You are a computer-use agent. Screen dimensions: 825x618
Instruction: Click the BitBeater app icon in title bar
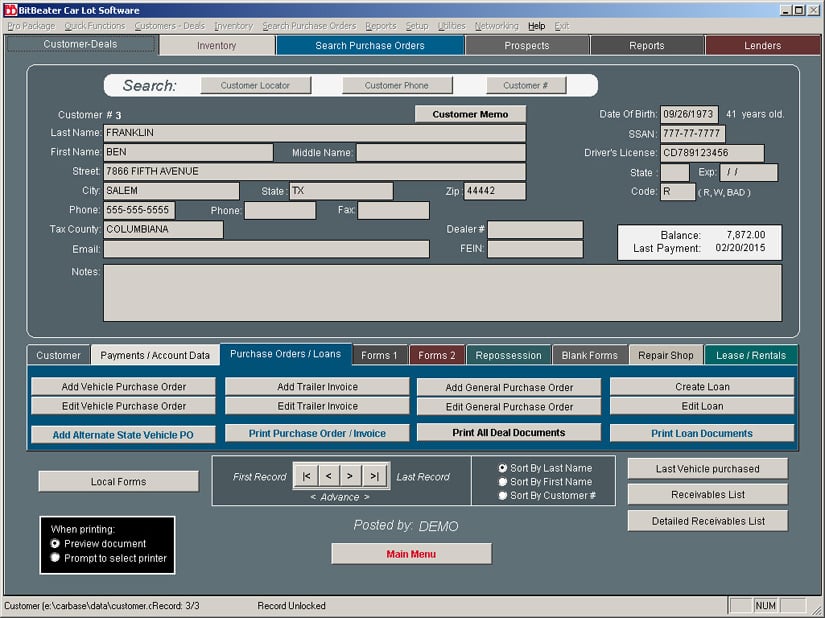10,10
